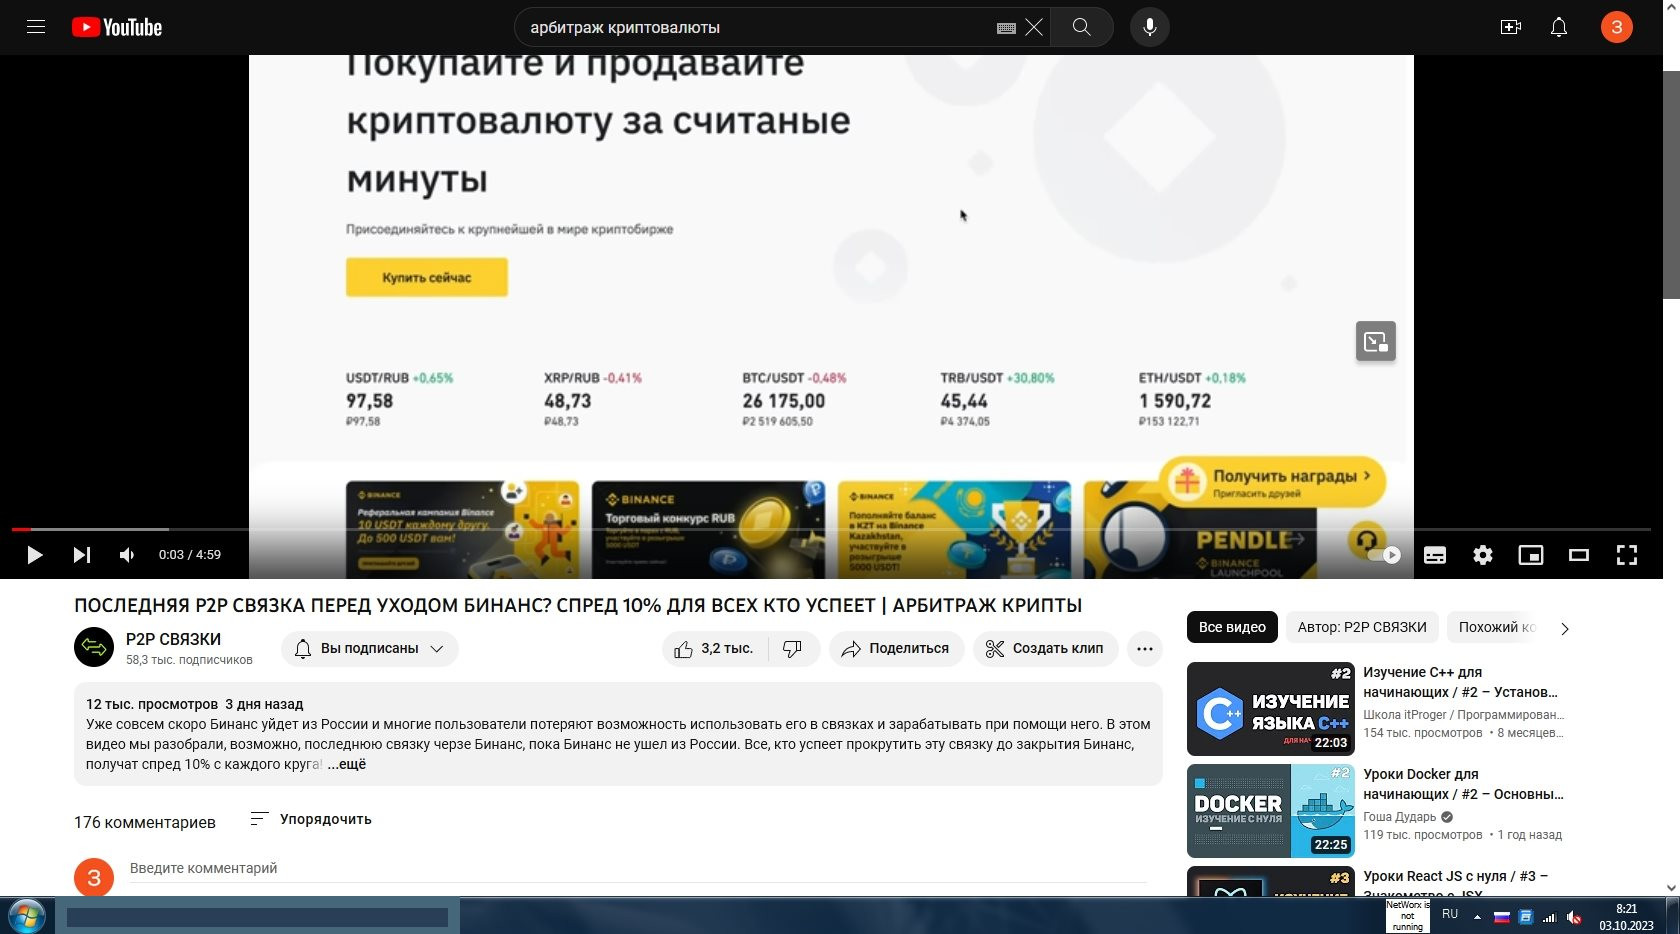Open the Create video menu
1680x934 pixels.
(x=1511, y=27)
